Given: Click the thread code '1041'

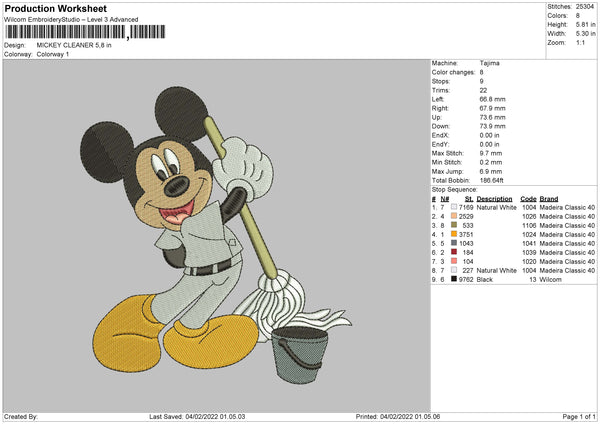Looking at the screenshot, I should (x=529, y=243).
